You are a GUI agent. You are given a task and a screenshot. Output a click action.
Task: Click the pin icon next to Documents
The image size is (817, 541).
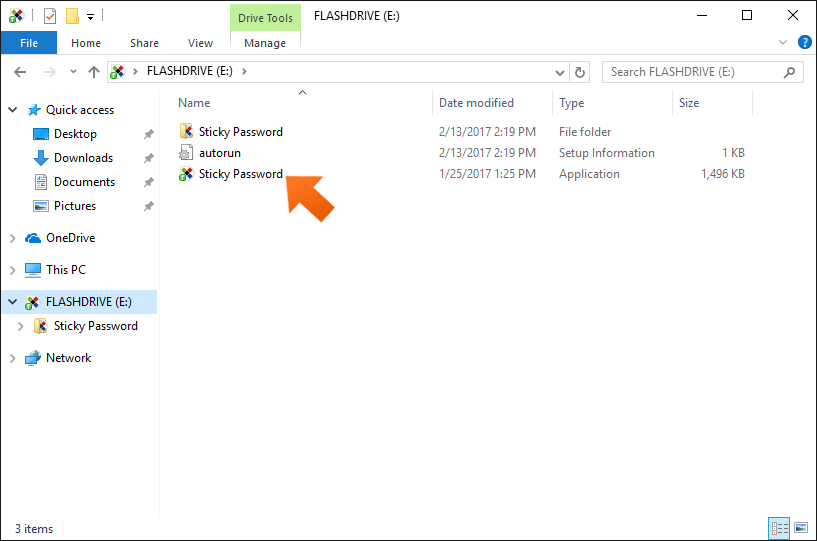click(x=148, y=182)
